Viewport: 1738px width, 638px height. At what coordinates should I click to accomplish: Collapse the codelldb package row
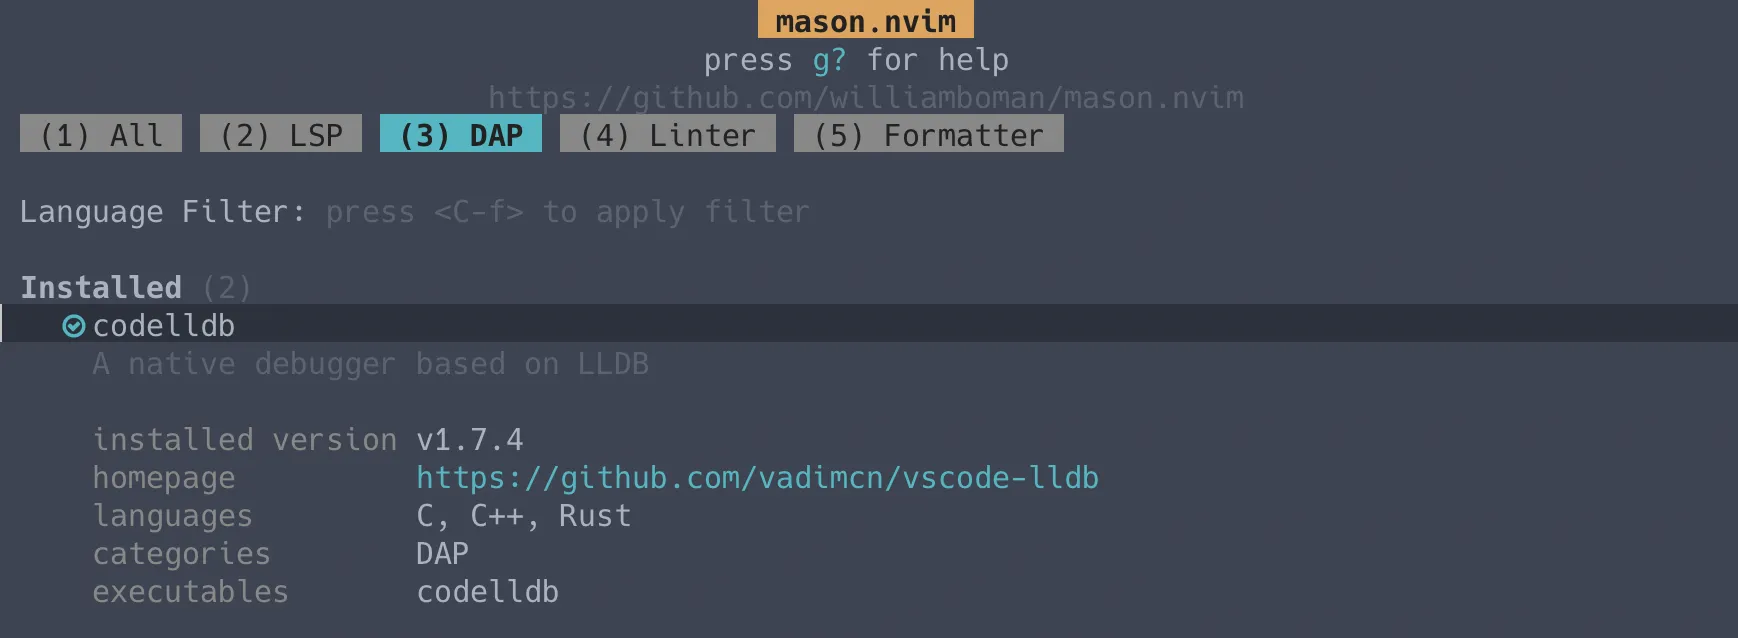click(x=164, y=326)
